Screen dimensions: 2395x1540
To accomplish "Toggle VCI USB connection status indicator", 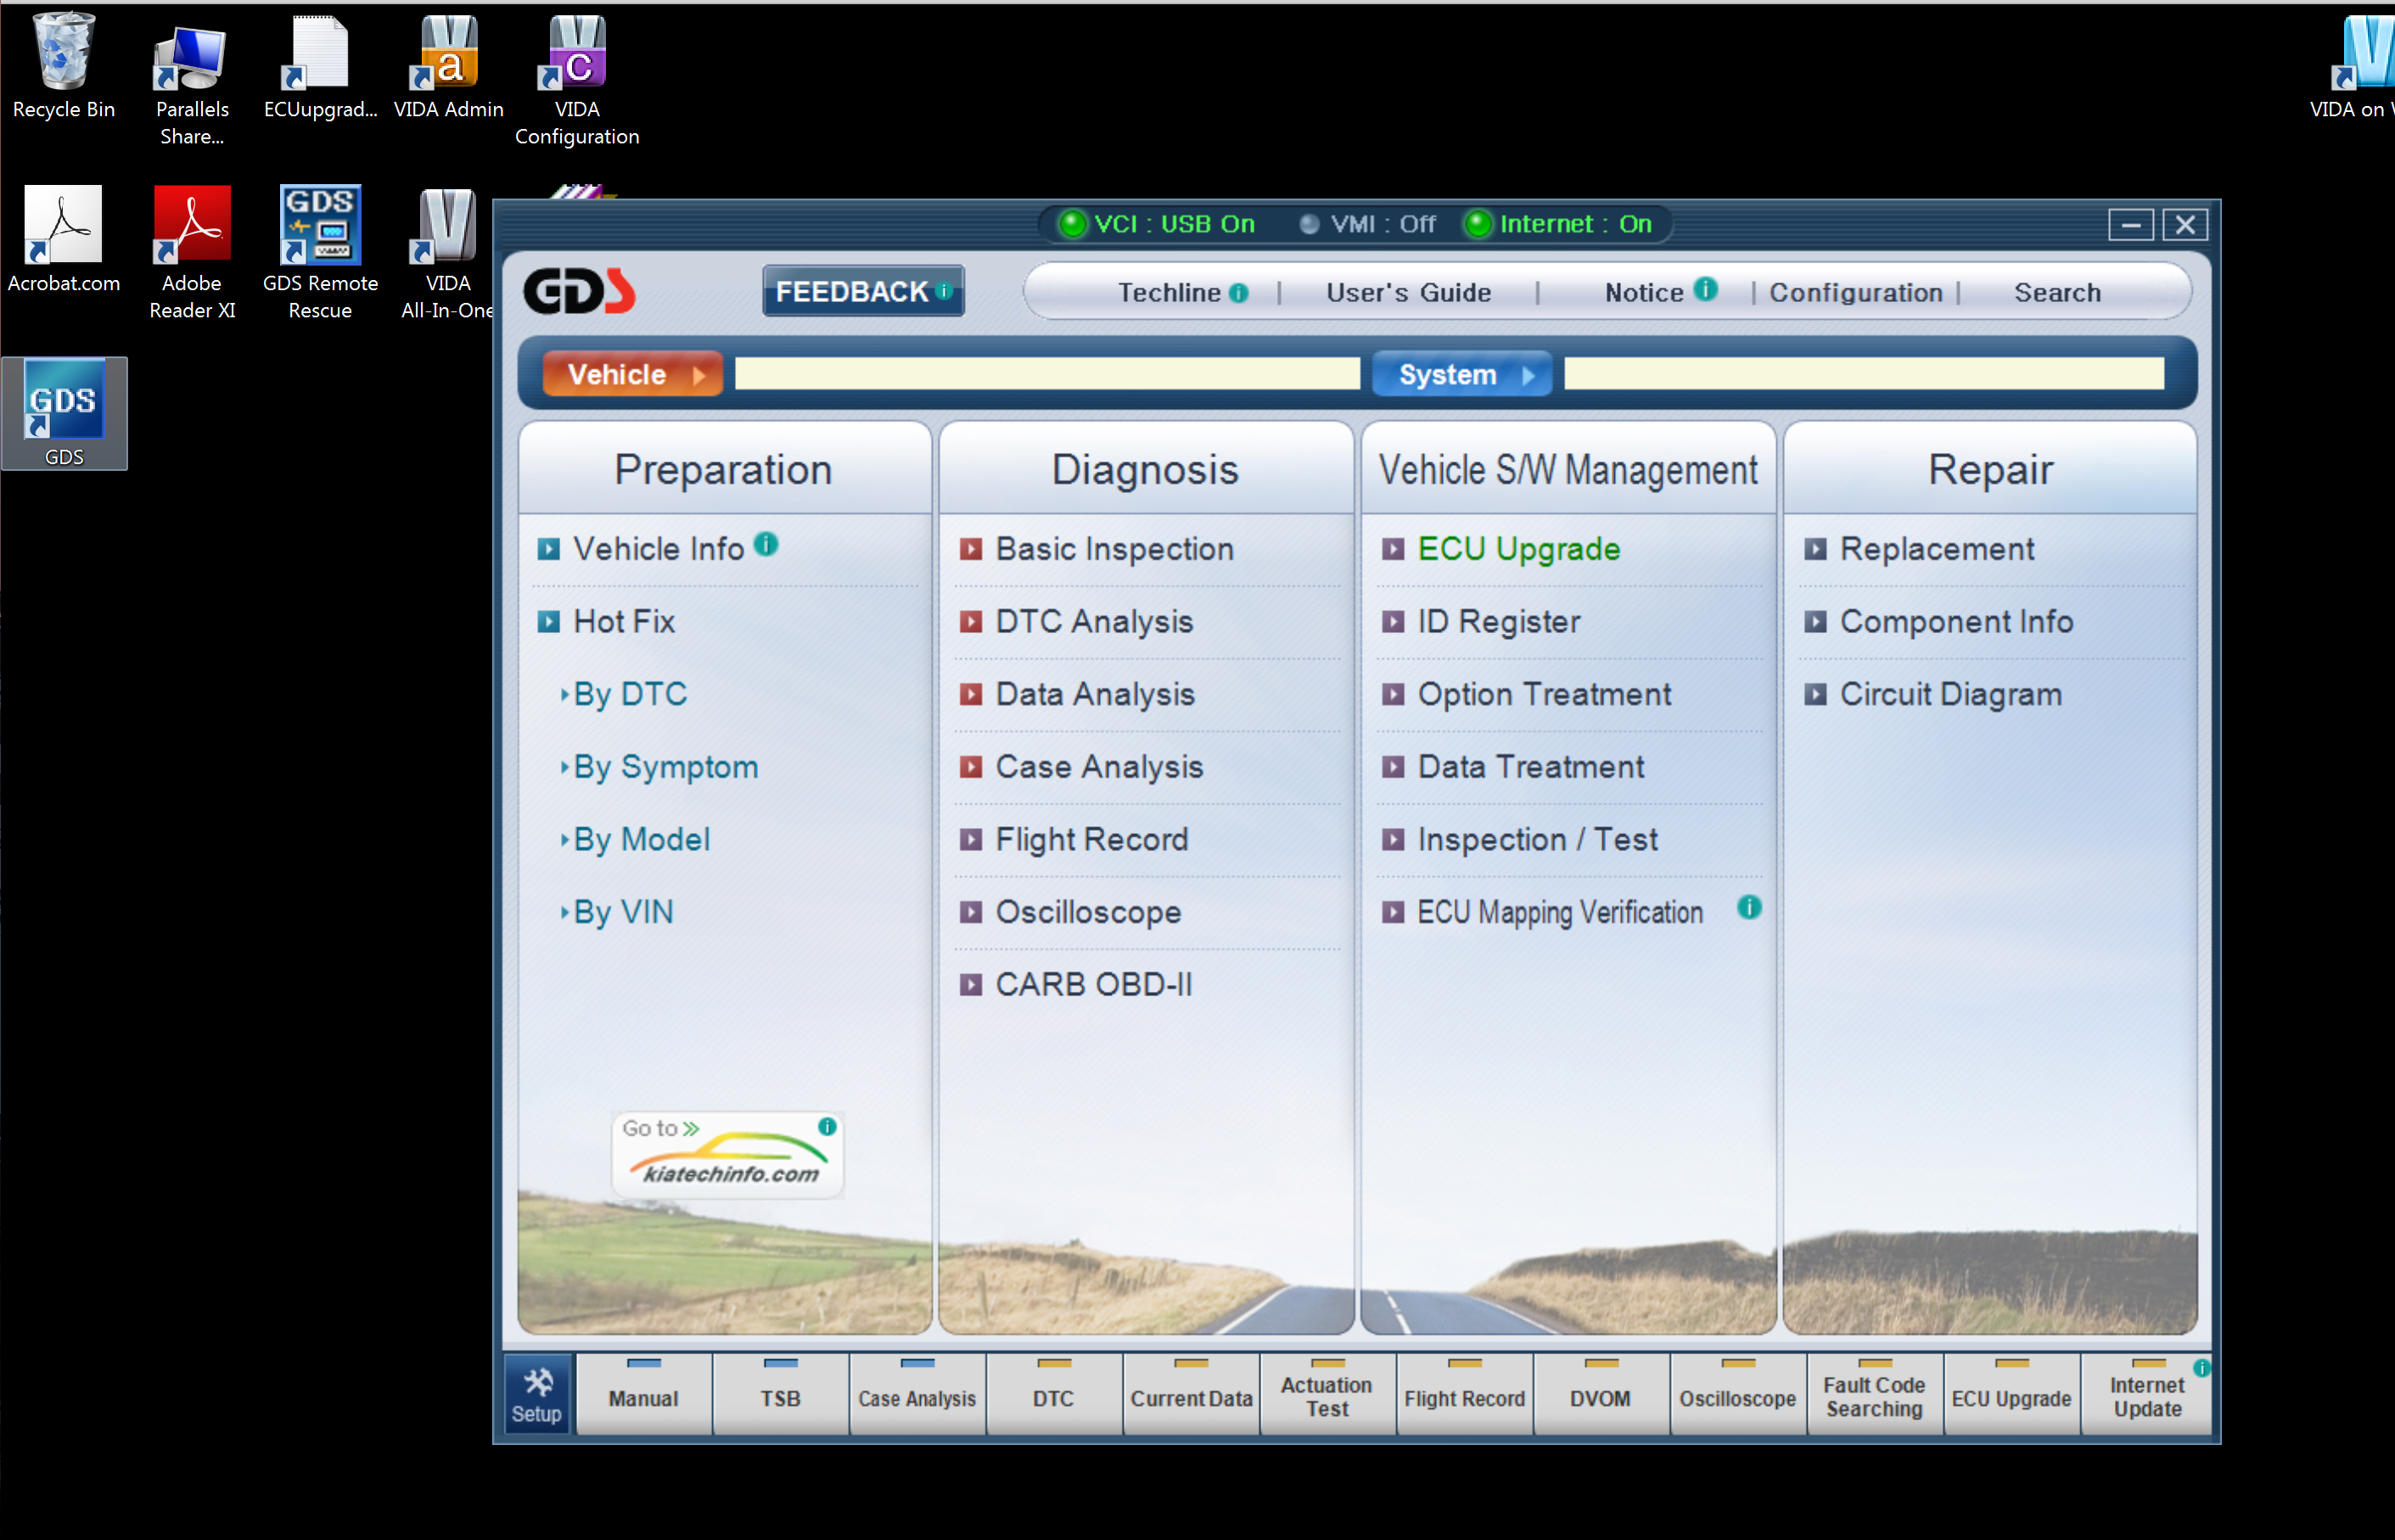I will (x=1070, y=223).
